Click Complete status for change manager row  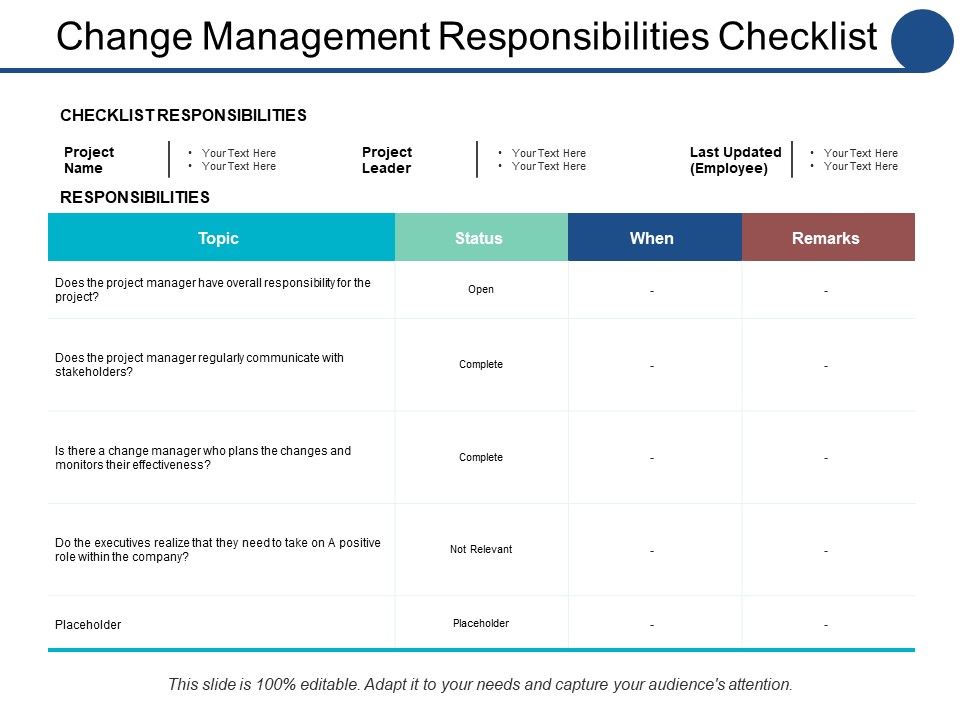point(481,457)
